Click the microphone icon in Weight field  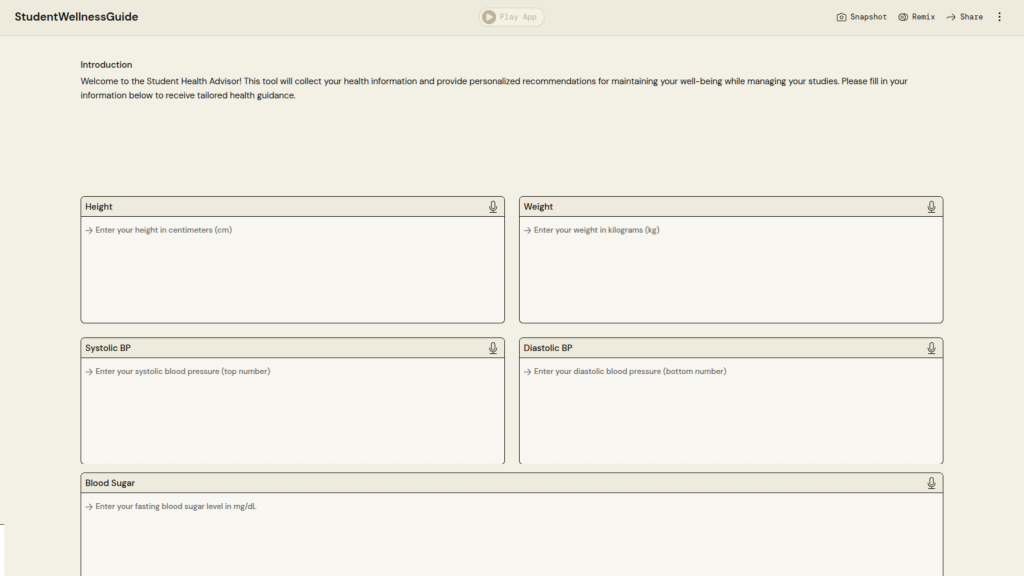(931, 207)
